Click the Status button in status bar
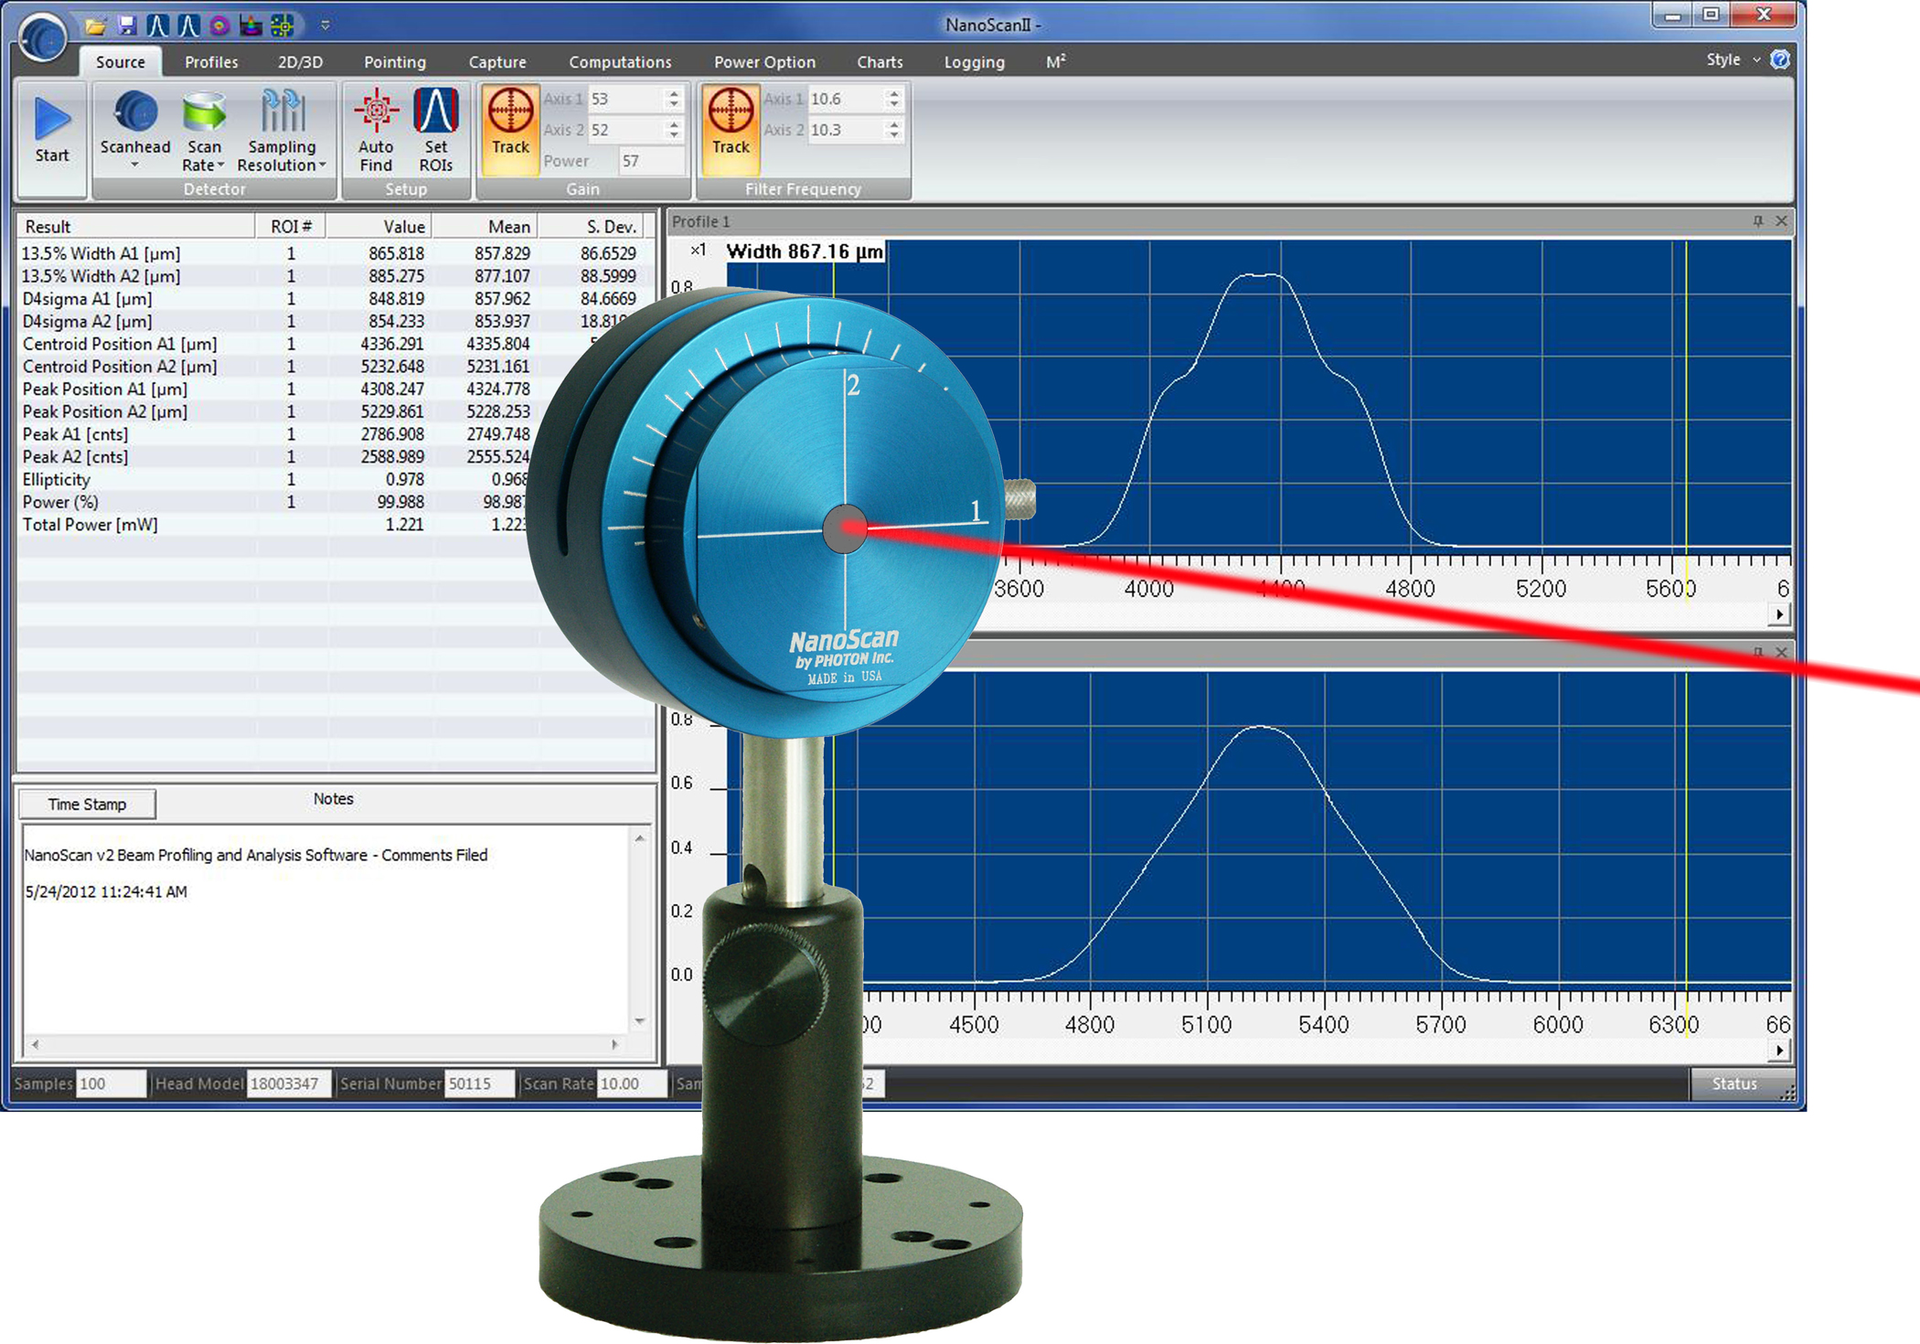1920x1344 pixels. coord(1734,1084)
